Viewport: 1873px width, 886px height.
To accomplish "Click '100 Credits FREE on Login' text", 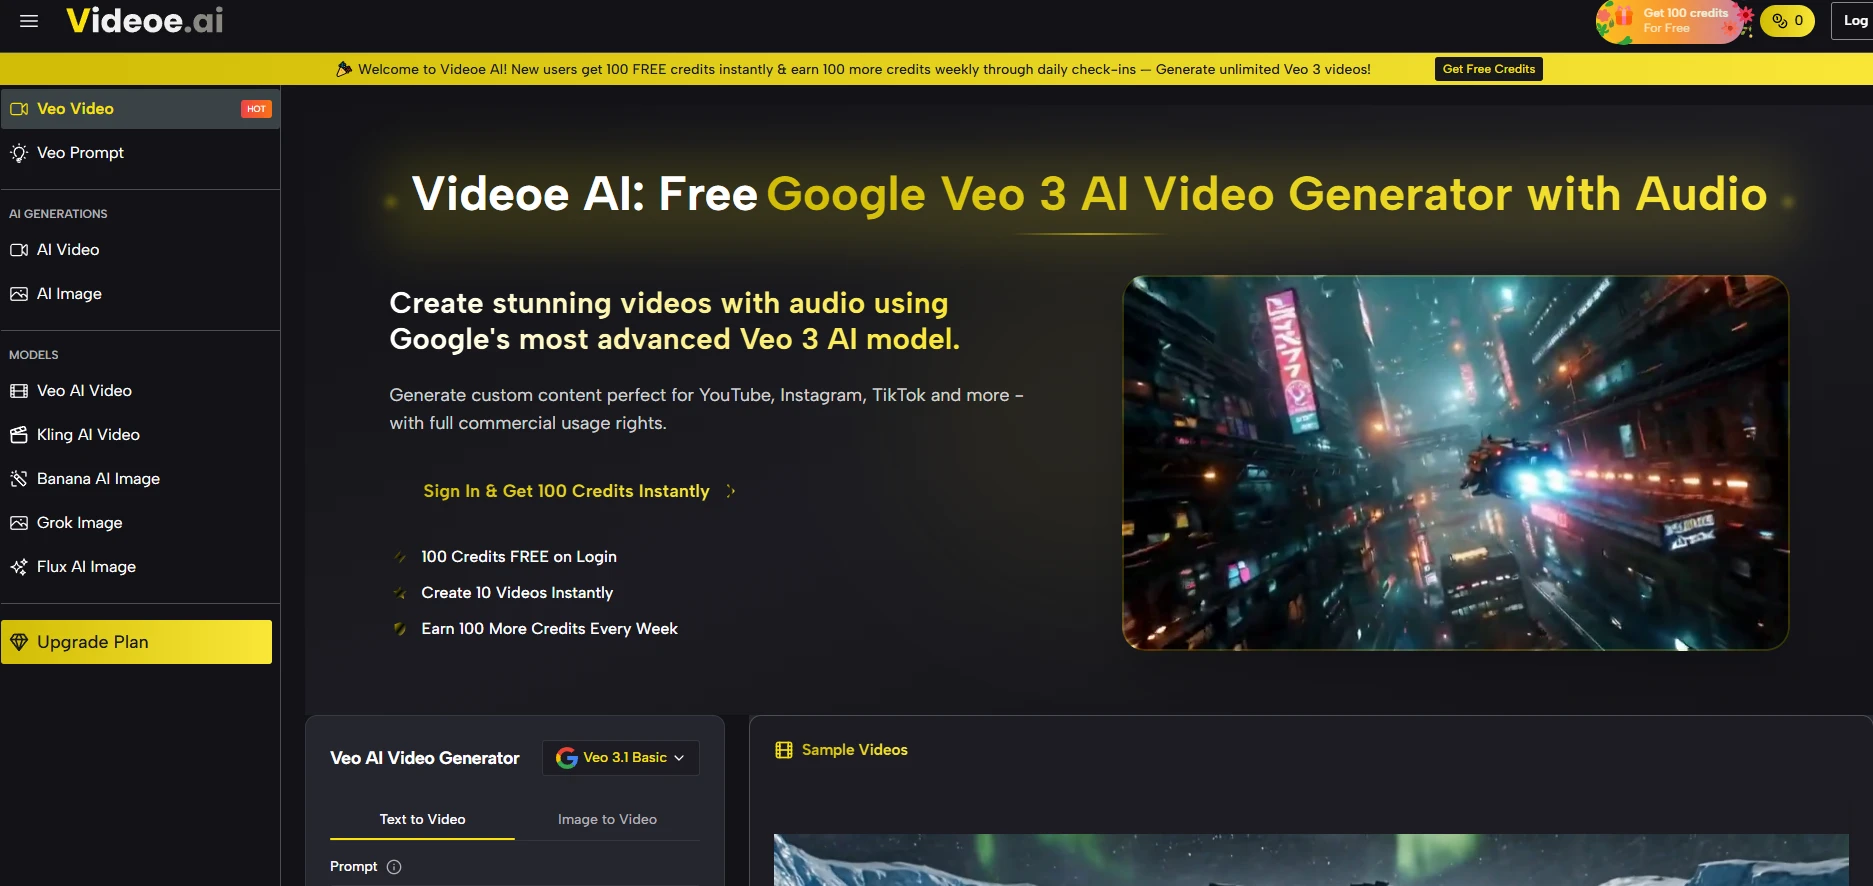I will 519,557.
